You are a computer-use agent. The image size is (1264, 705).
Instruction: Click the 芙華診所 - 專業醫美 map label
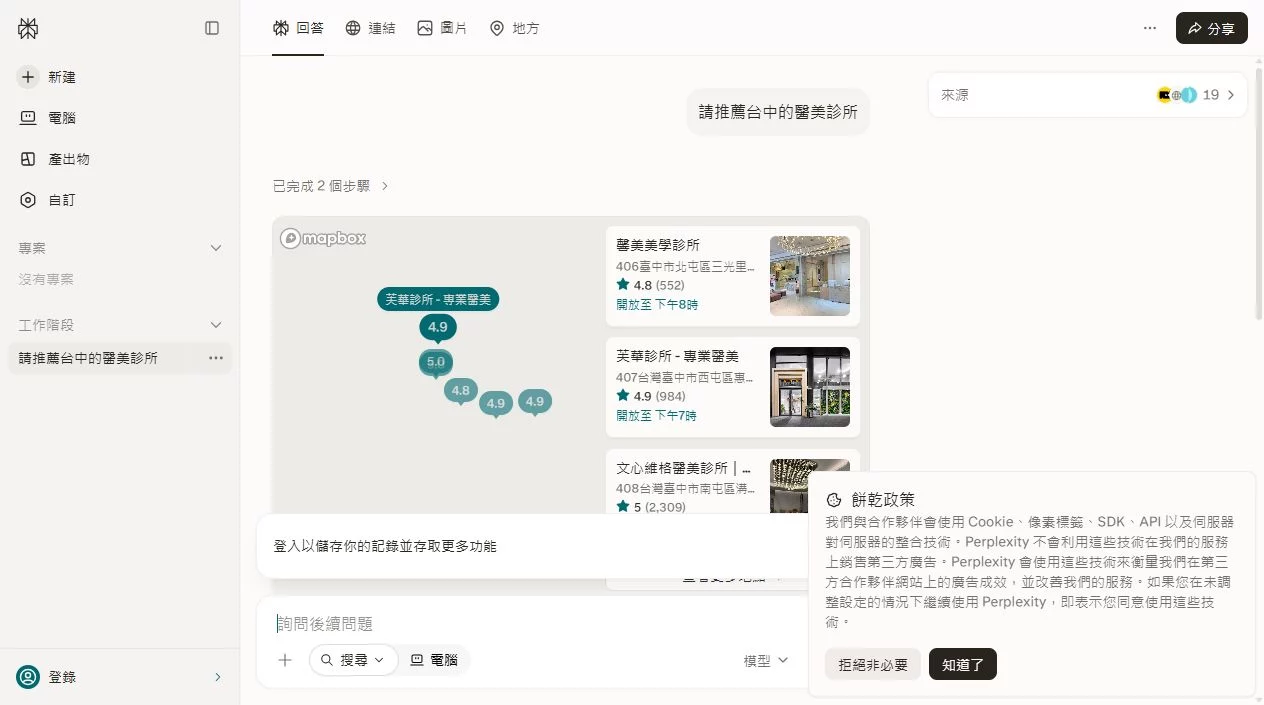pos(438,298)
